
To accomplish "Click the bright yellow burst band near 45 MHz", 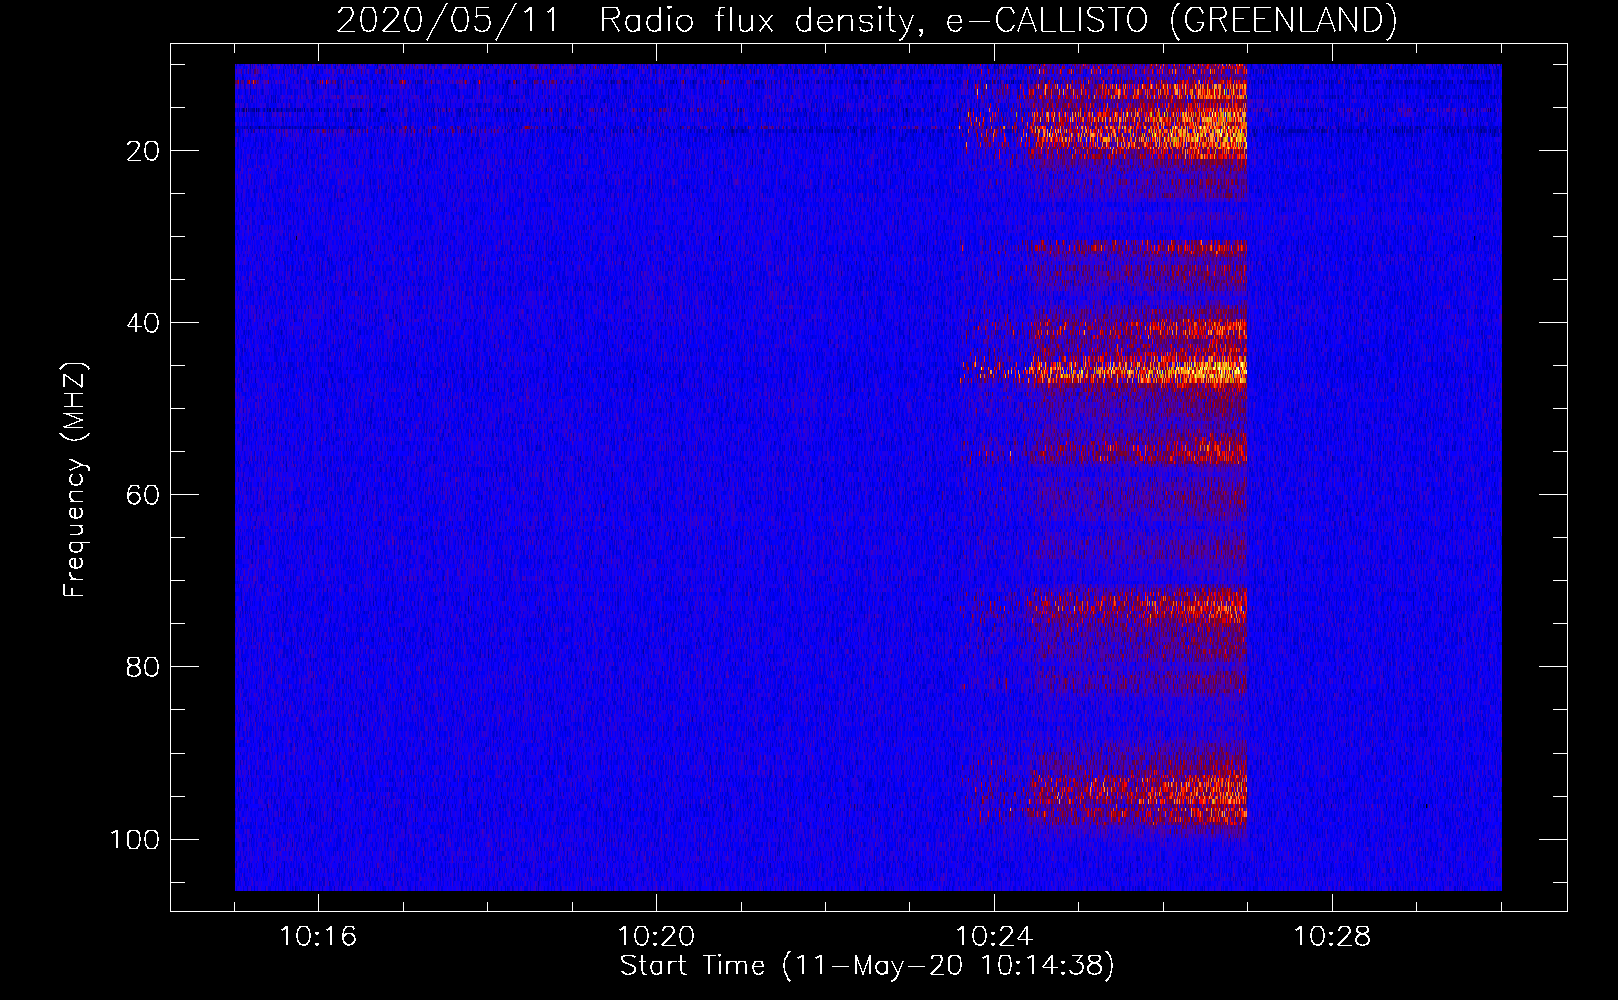I will coord(1105,371).
